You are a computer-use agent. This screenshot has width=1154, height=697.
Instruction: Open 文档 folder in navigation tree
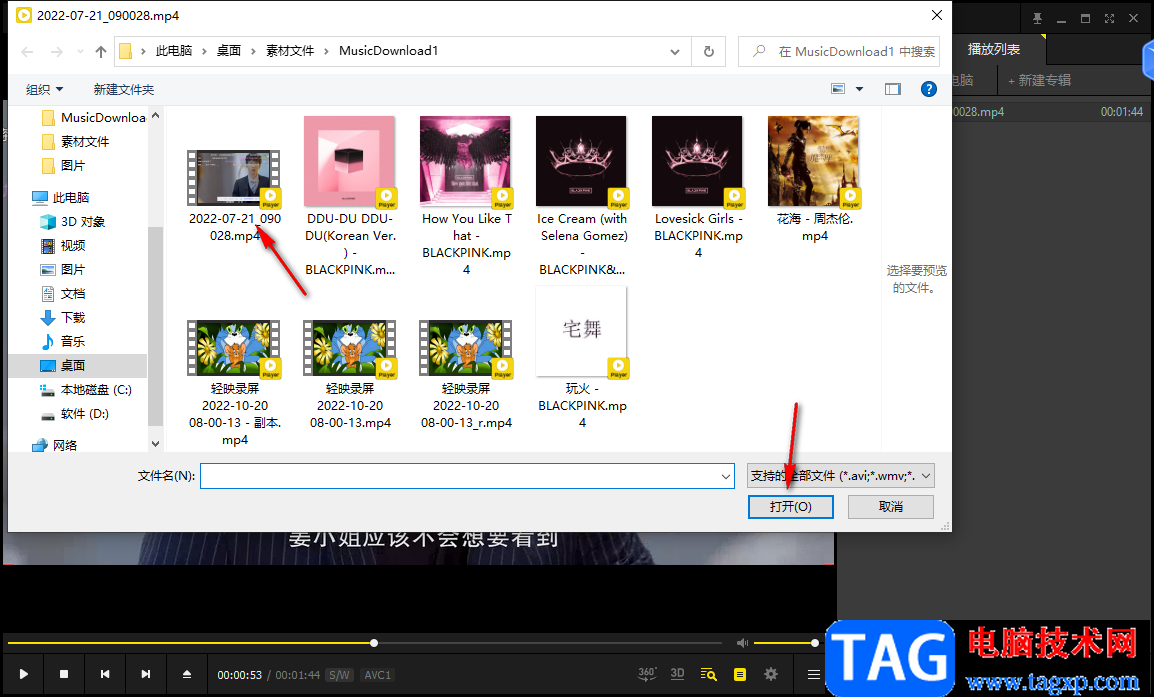63,294
